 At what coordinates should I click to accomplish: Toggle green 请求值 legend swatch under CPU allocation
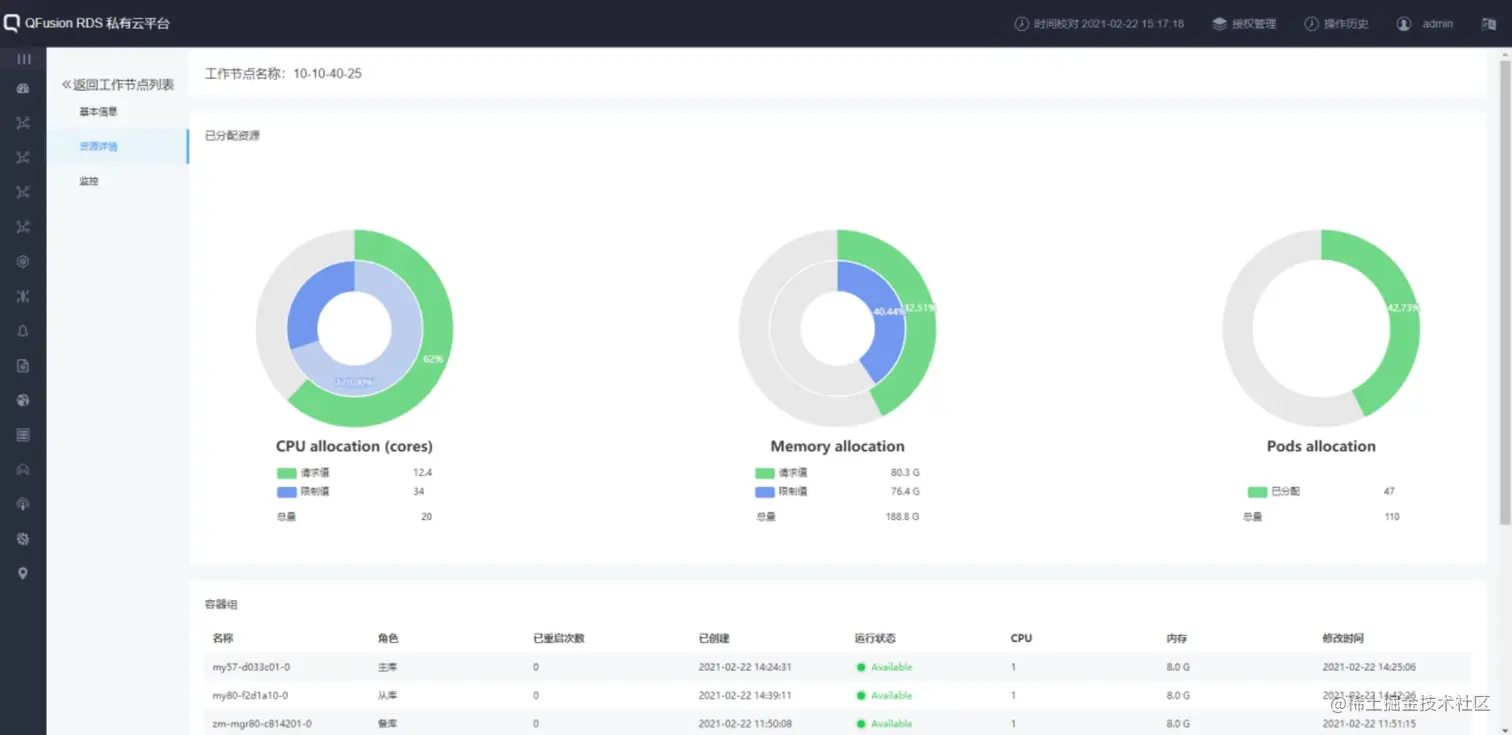point(287,473)
